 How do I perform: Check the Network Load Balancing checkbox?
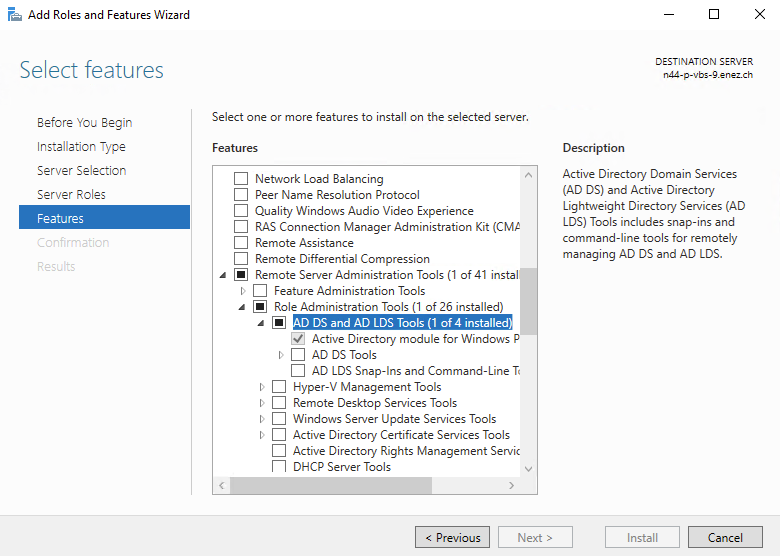coord(240,179)
